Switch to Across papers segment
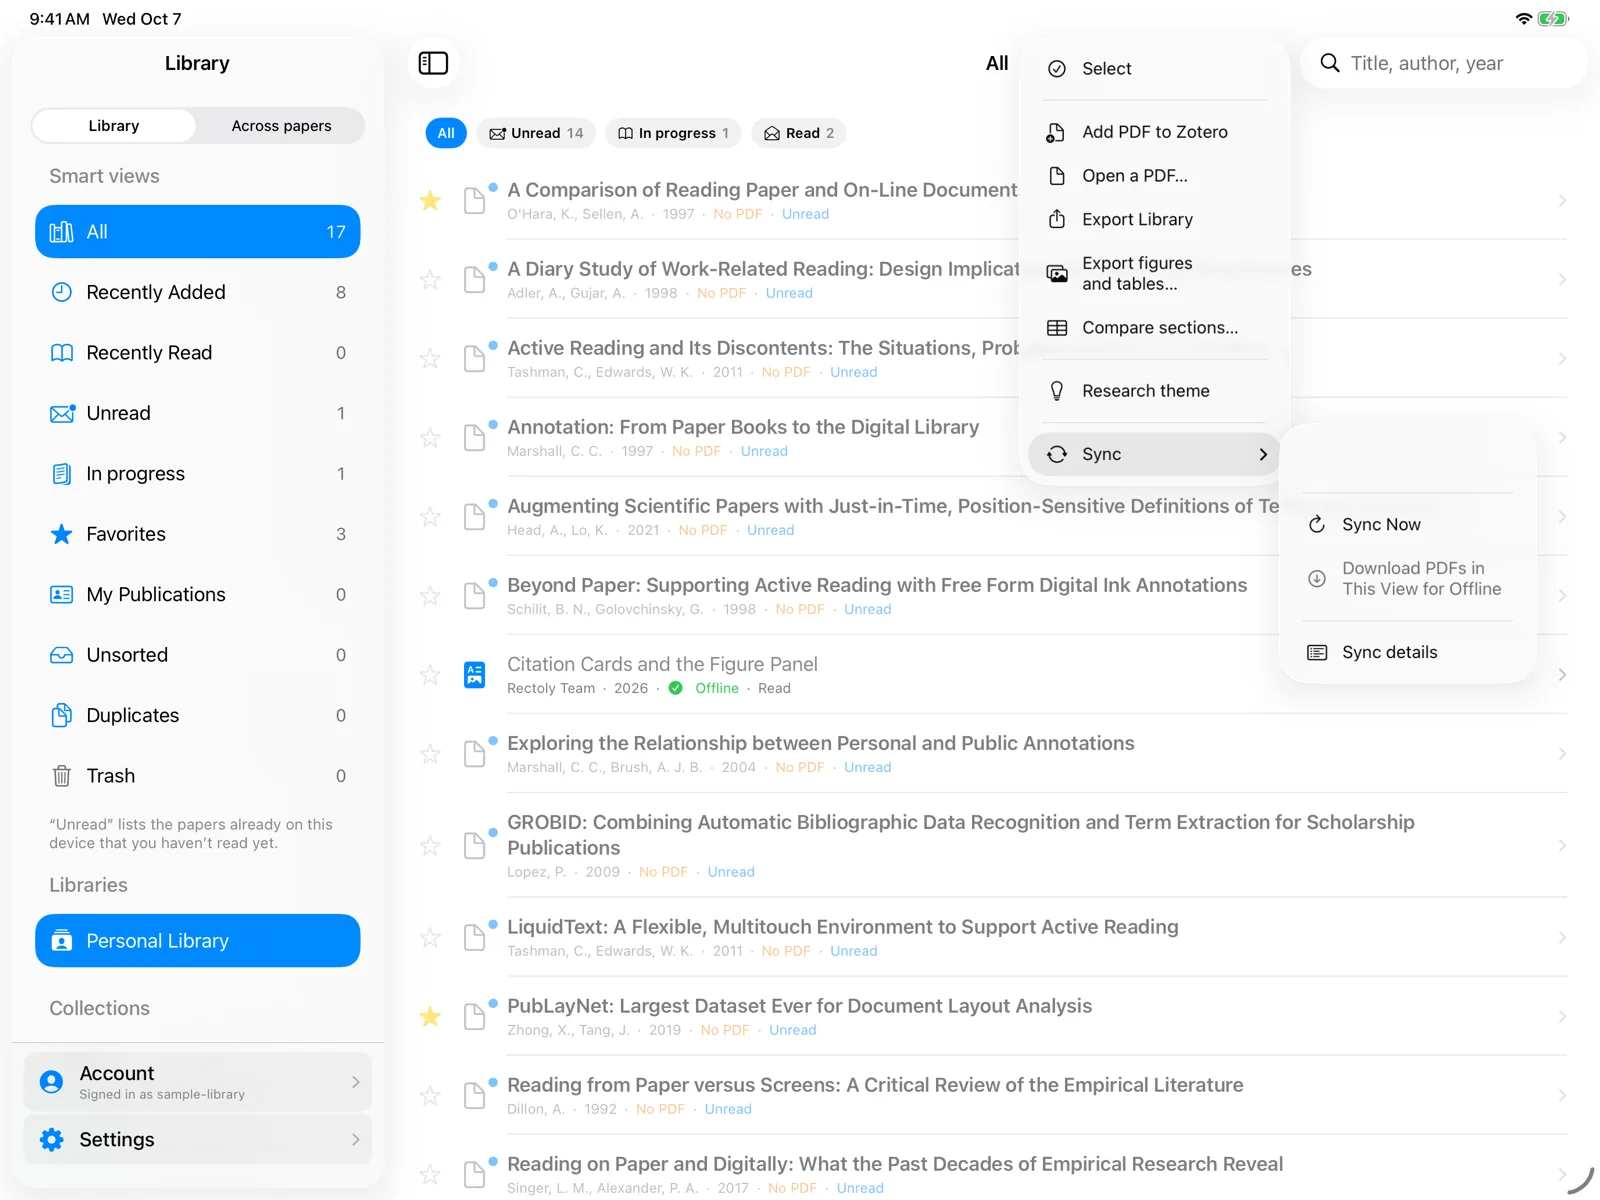The width and height of the screenshot is (1600, 1200). [x=281, y=126]
